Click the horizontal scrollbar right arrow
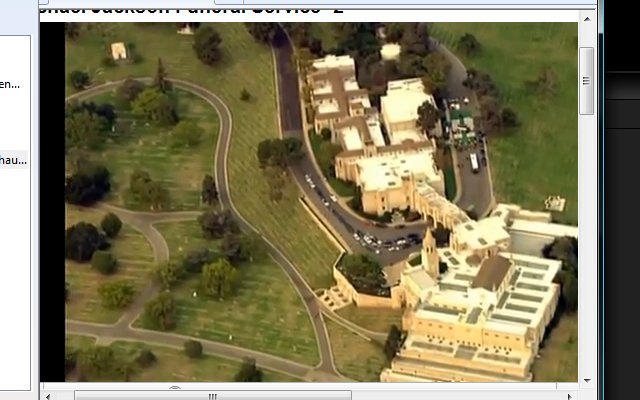The height and width of the screenshot is (400, 640). pyautogui.click(x=571, y=395)
